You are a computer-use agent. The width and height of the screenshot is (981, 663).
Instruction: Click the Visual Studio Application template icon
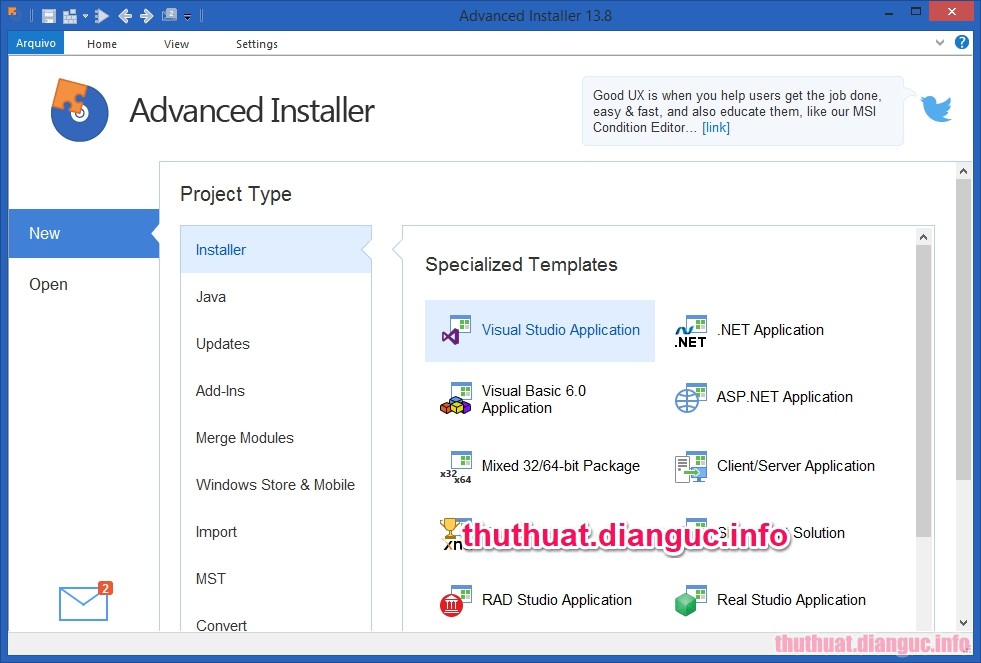pyautogui.click(x=456, y=330)
